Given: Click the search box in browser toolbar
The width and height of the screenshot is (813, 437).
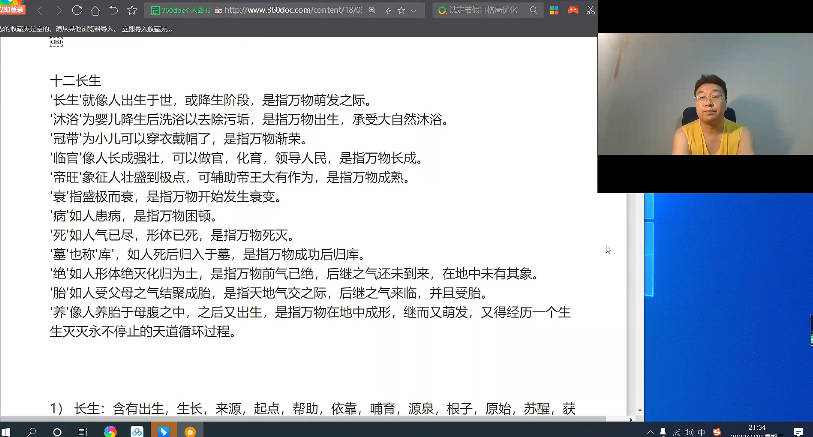Looking at the screenshot, I should point(490,11).
